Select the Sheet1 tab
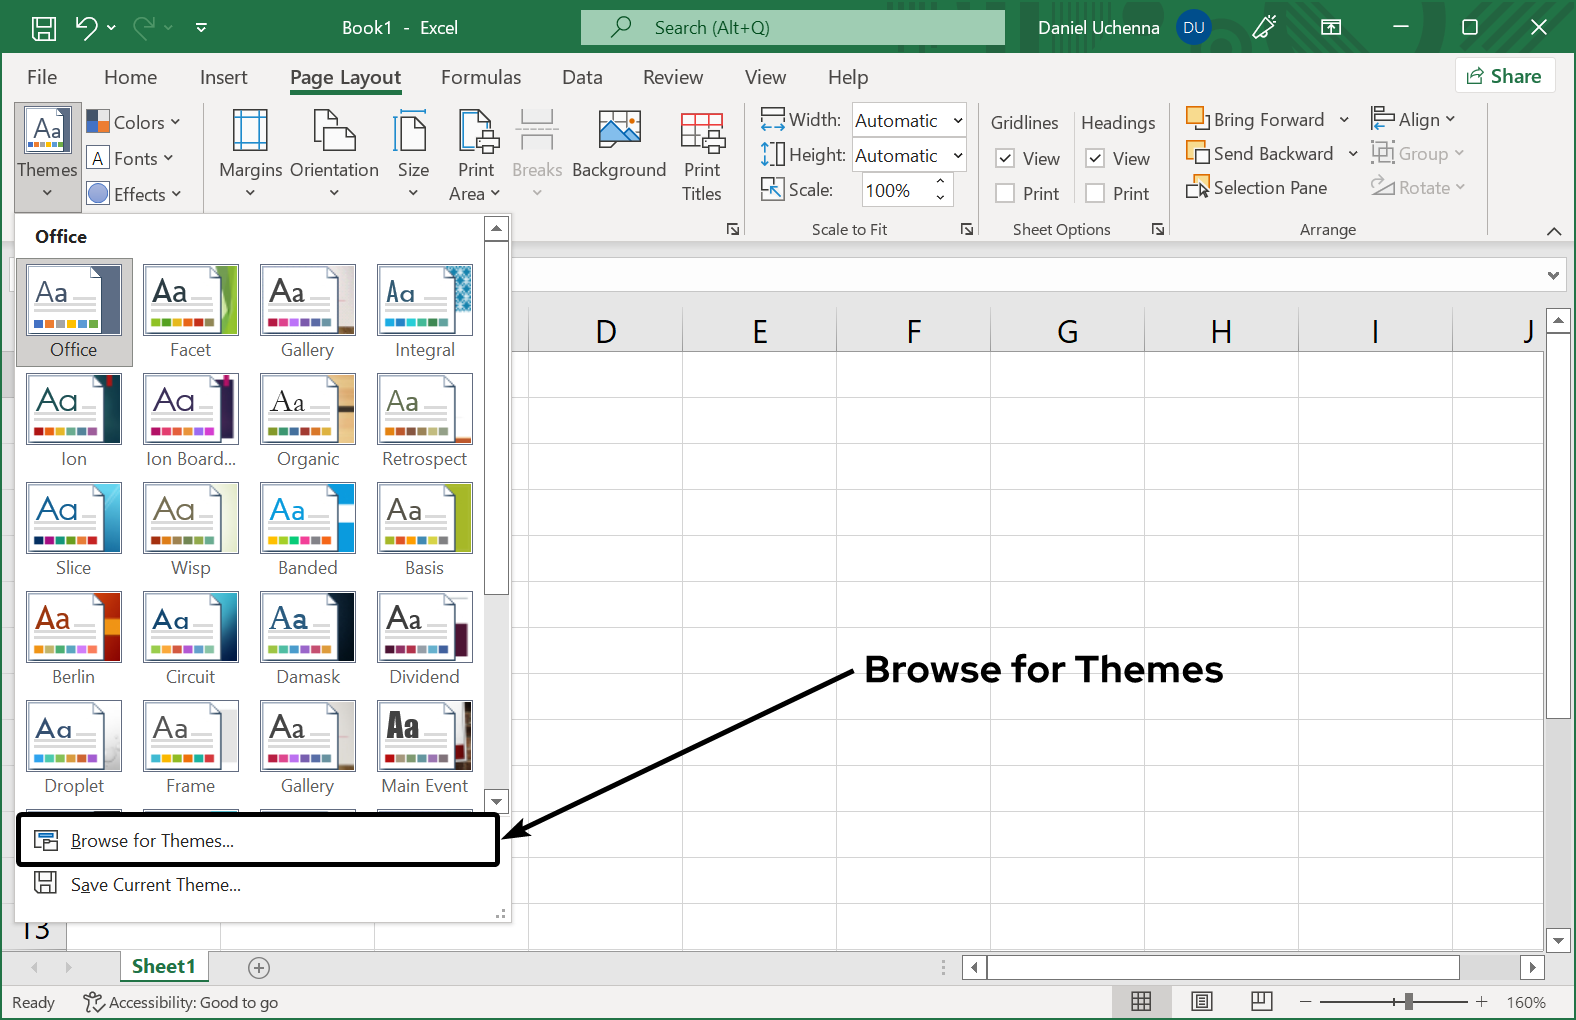Screen dimensions: 1576x1020 (x=164, y=966)
